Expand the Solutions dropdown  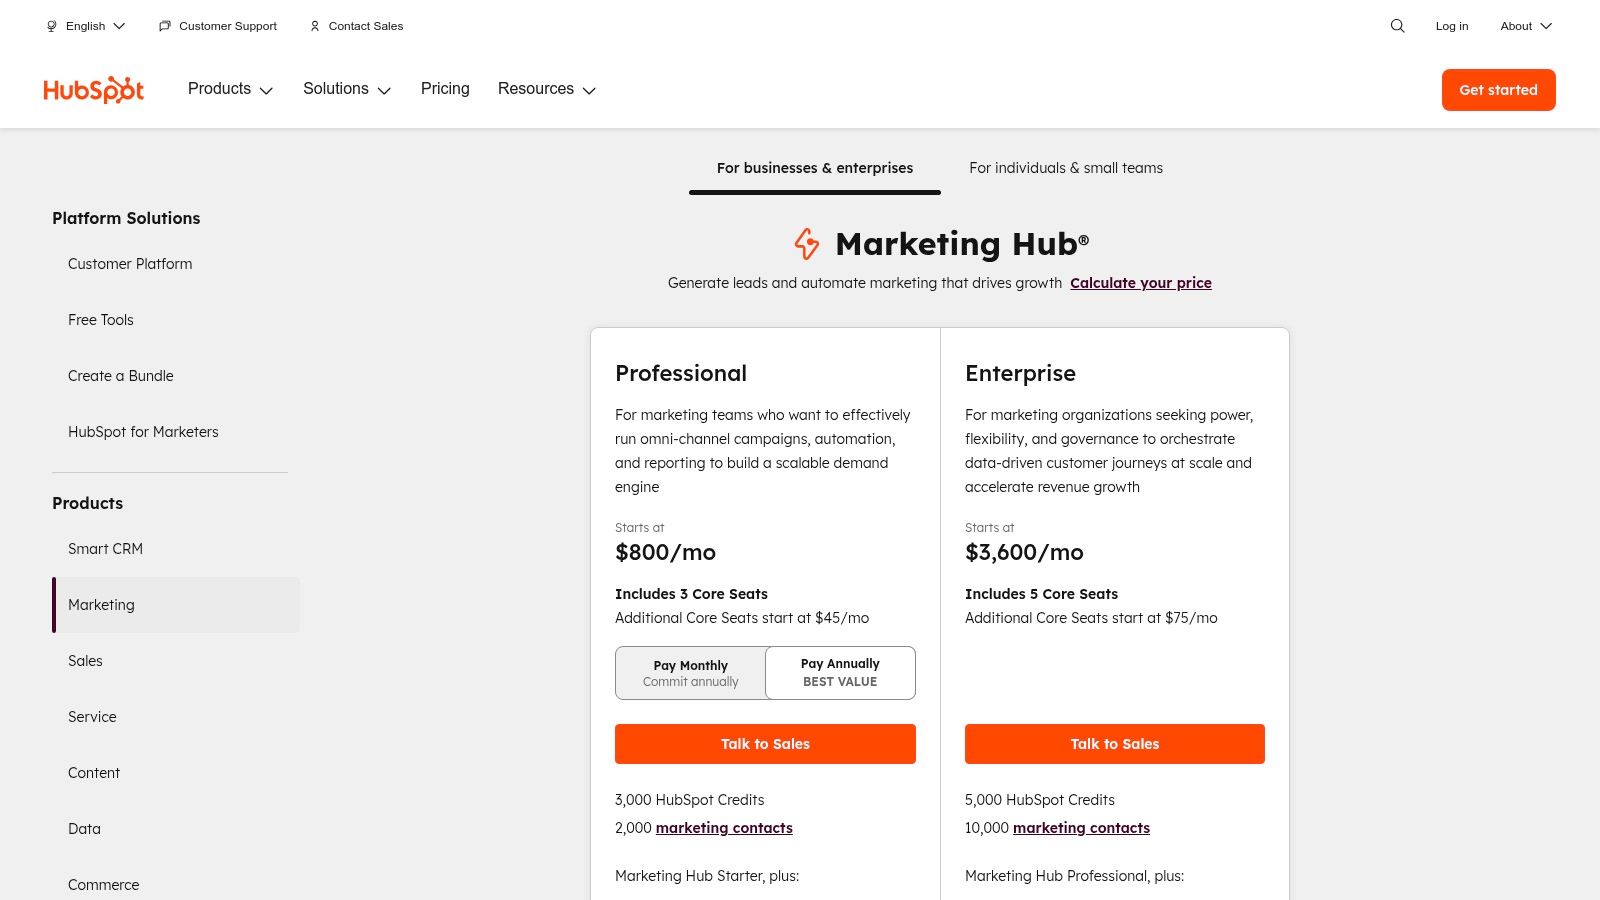pos(346,89)
